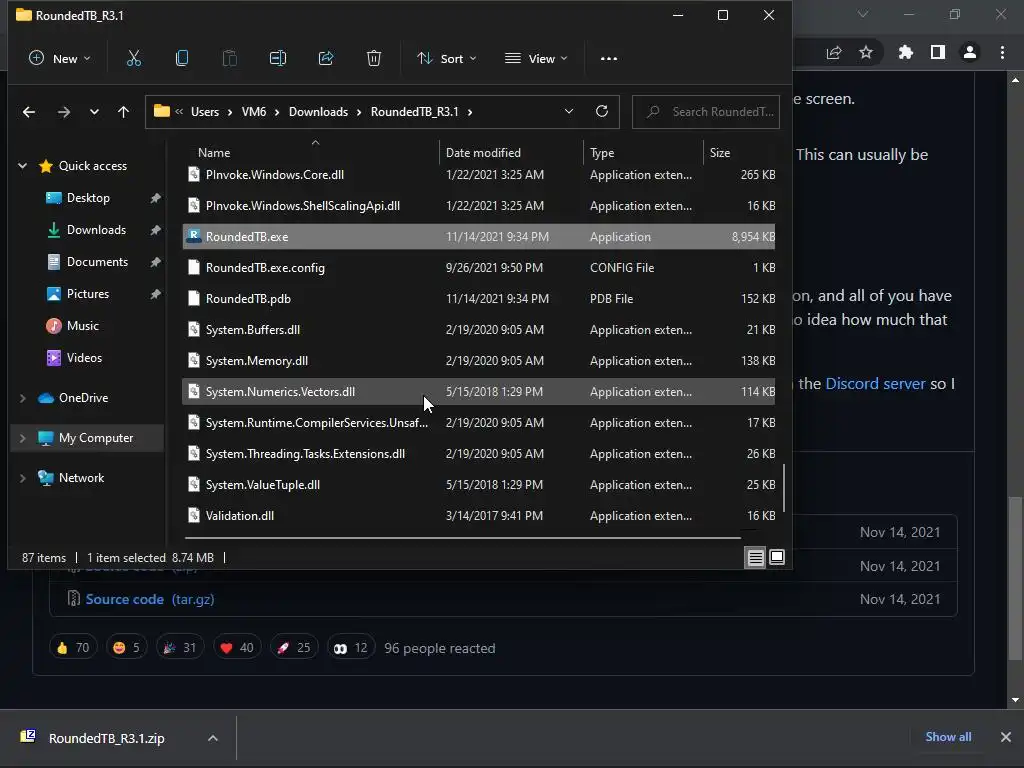Toggle the browser side panel icon
This screenshot has width=1024, height=768.
pos(938,52)
